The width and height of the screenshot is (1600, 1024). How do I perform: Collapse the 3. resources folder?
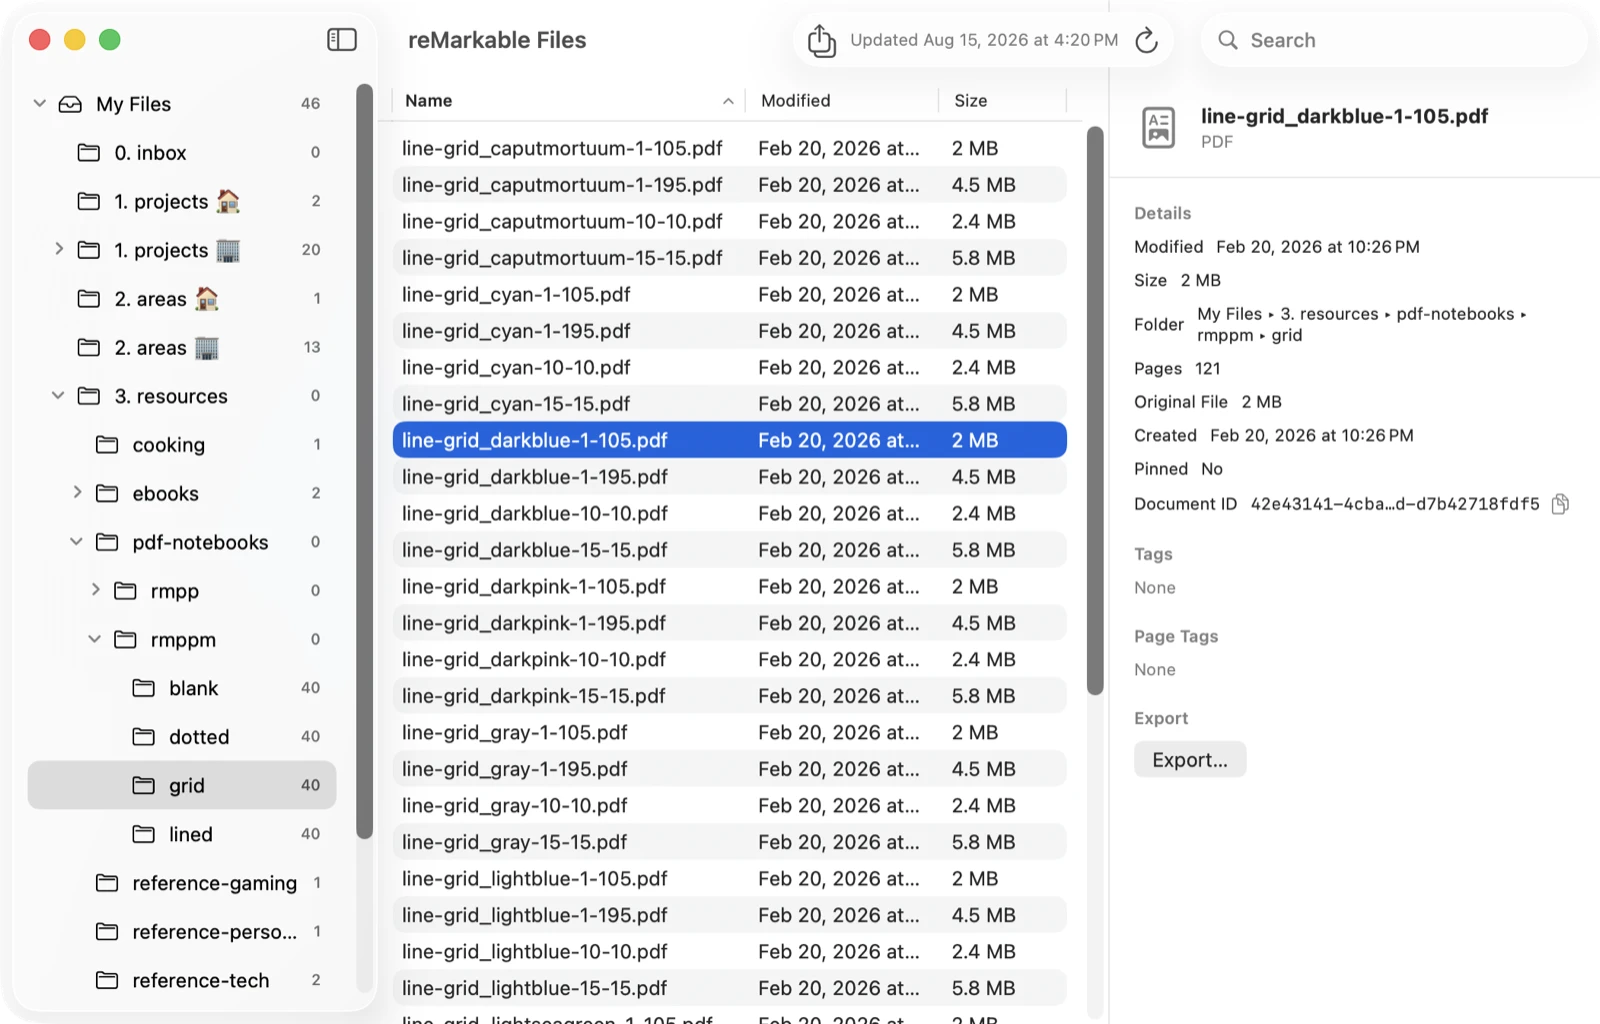click(58, 396)
